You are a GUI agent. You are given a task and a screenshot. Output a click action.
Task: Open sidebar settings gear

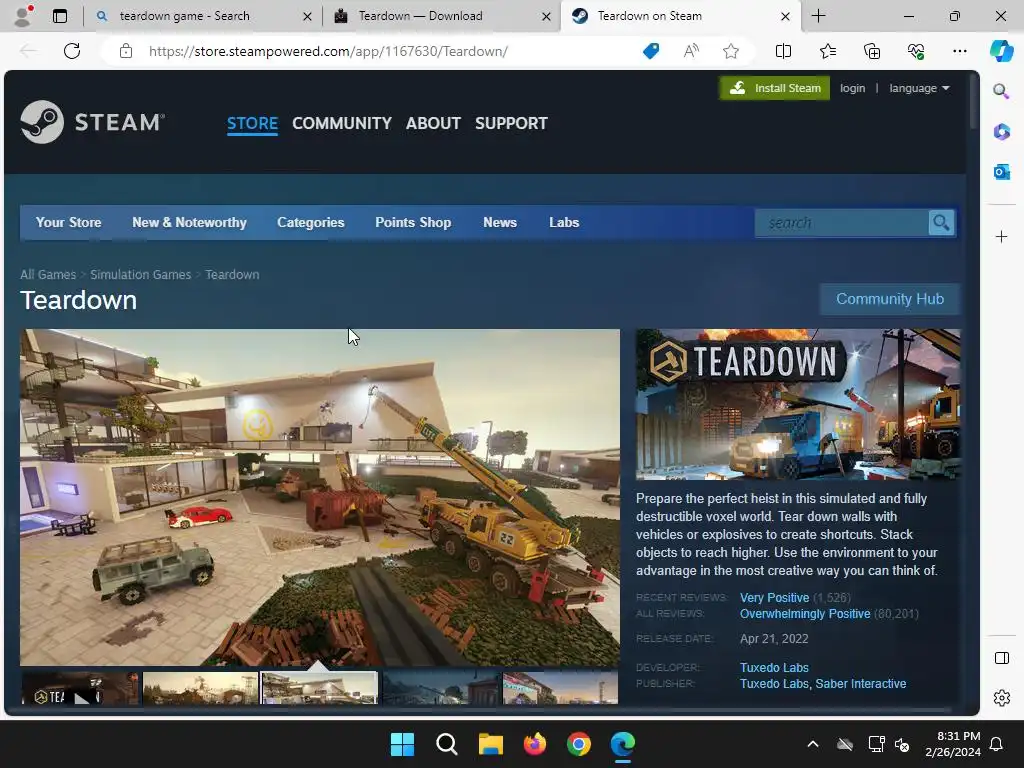1001,698
